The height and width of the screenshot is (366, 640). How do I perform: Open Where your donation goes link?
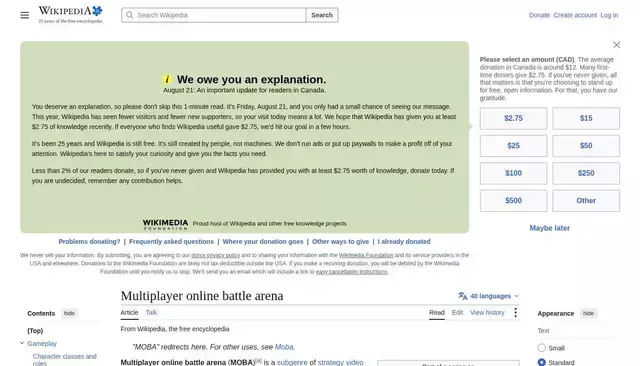(x=263, y=242)
